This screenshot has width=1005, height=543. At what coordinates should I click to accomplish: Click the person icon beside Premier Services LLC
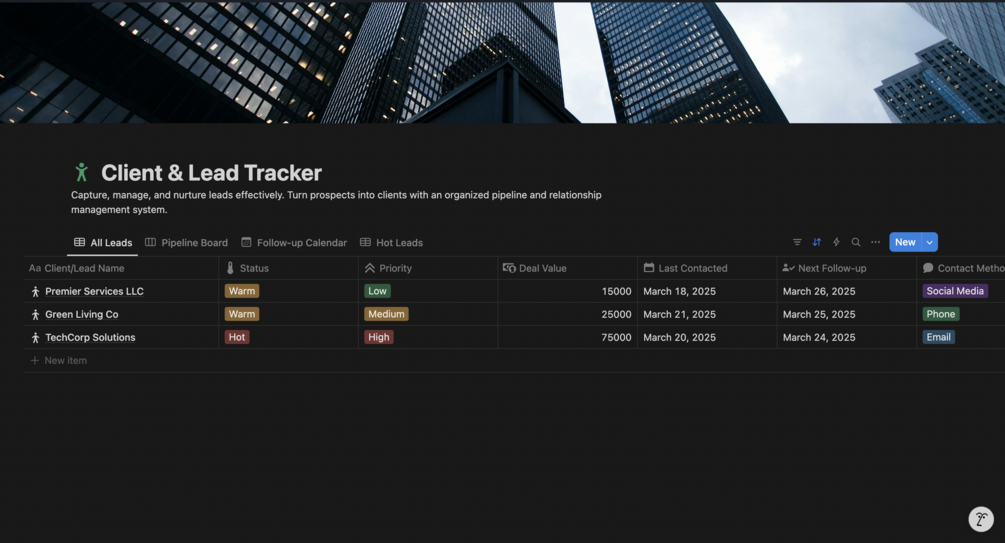(35, 292)
